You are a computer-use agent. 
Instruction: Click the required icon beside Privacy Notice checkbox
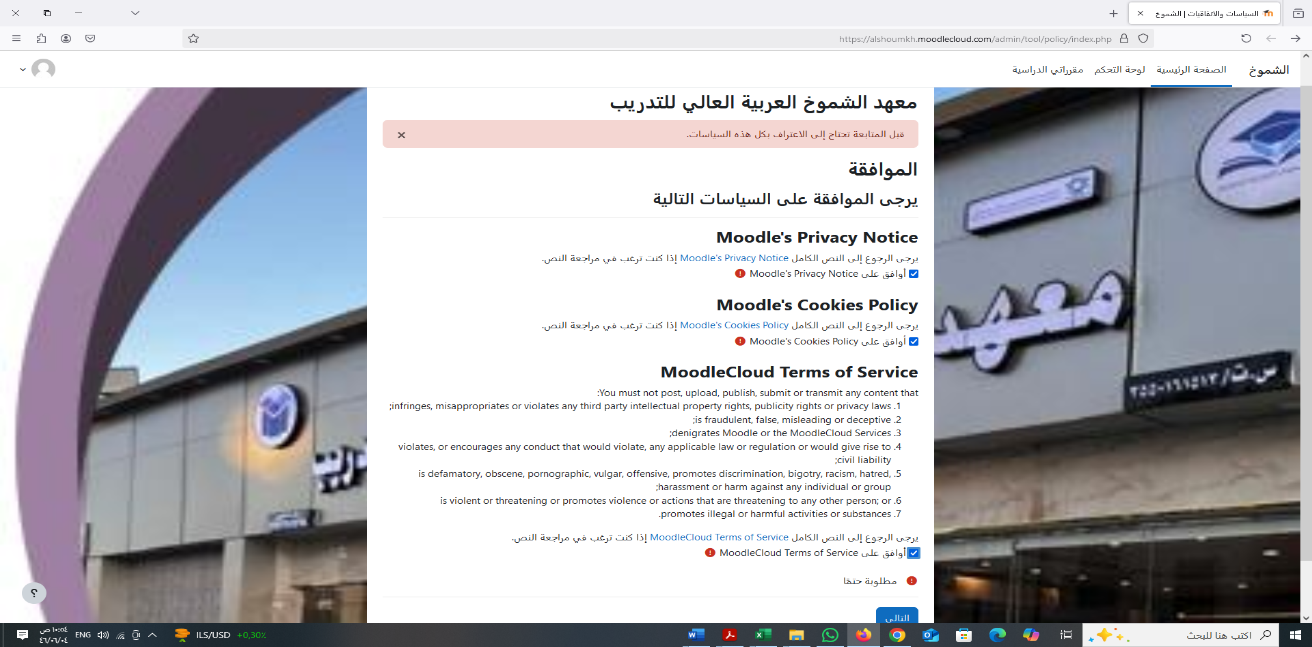coord(740,273)
